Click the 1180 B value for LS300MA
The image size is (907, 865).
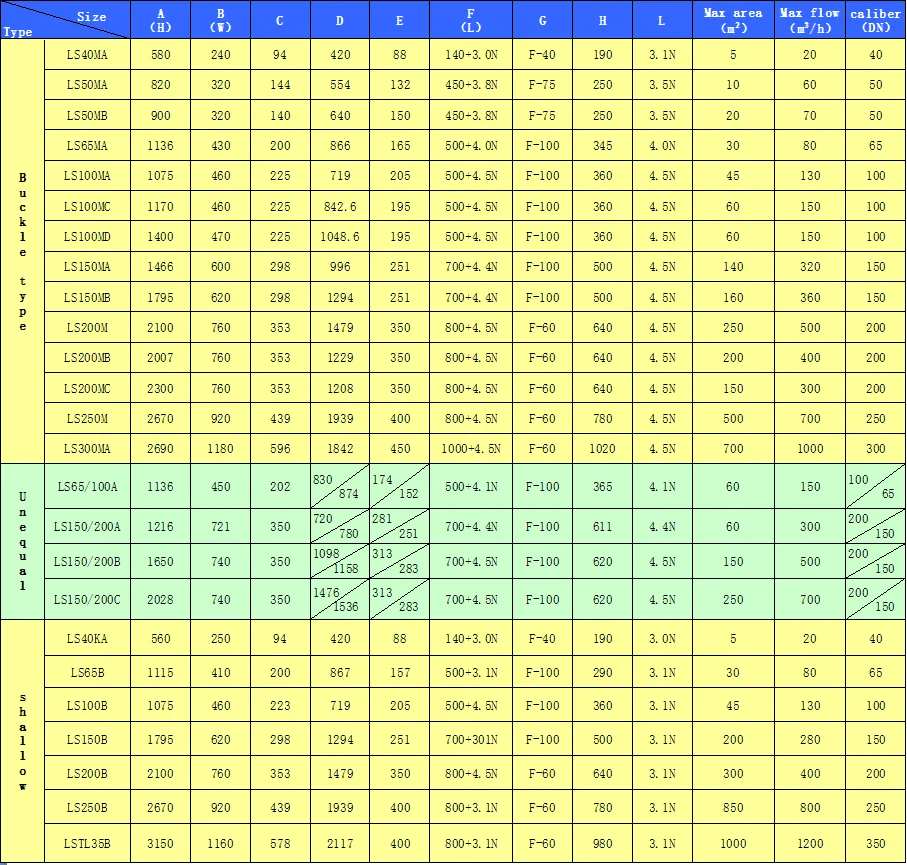click(220, 448)
